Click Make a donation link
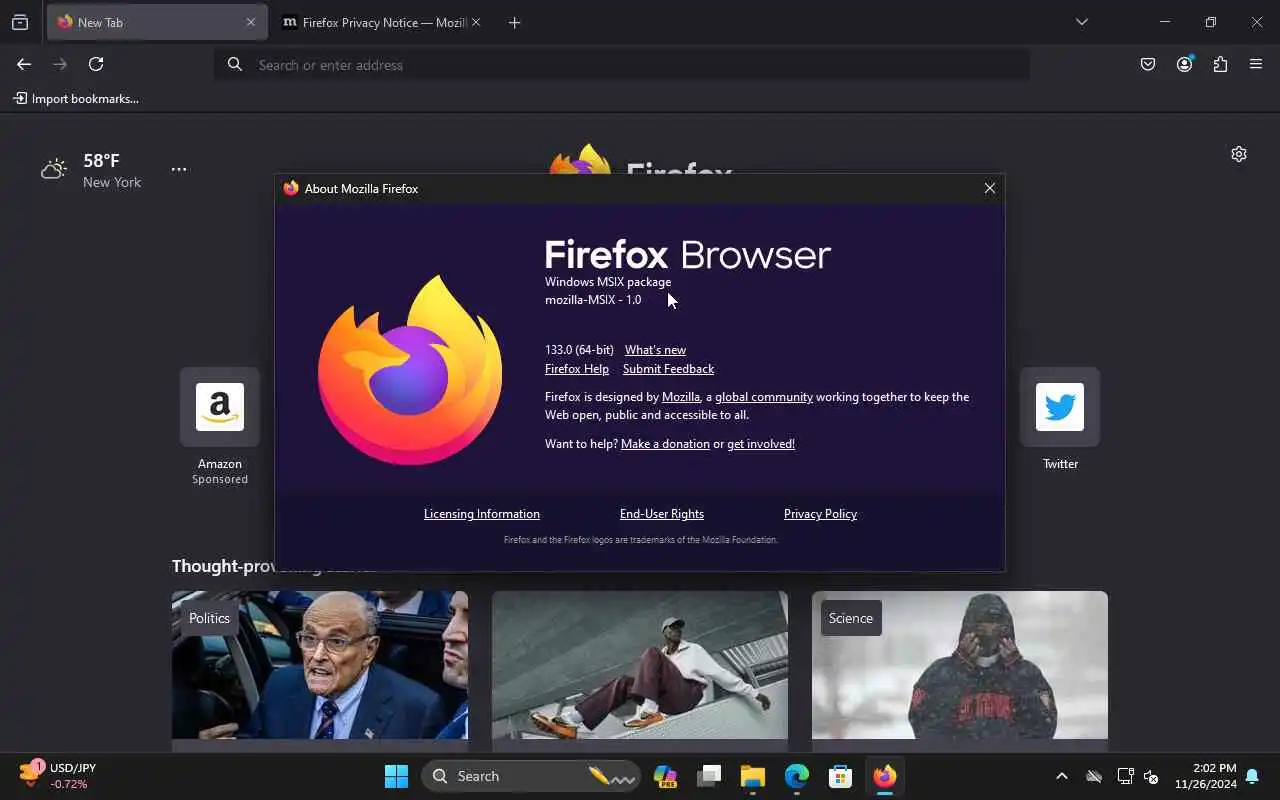 (665, 444)
